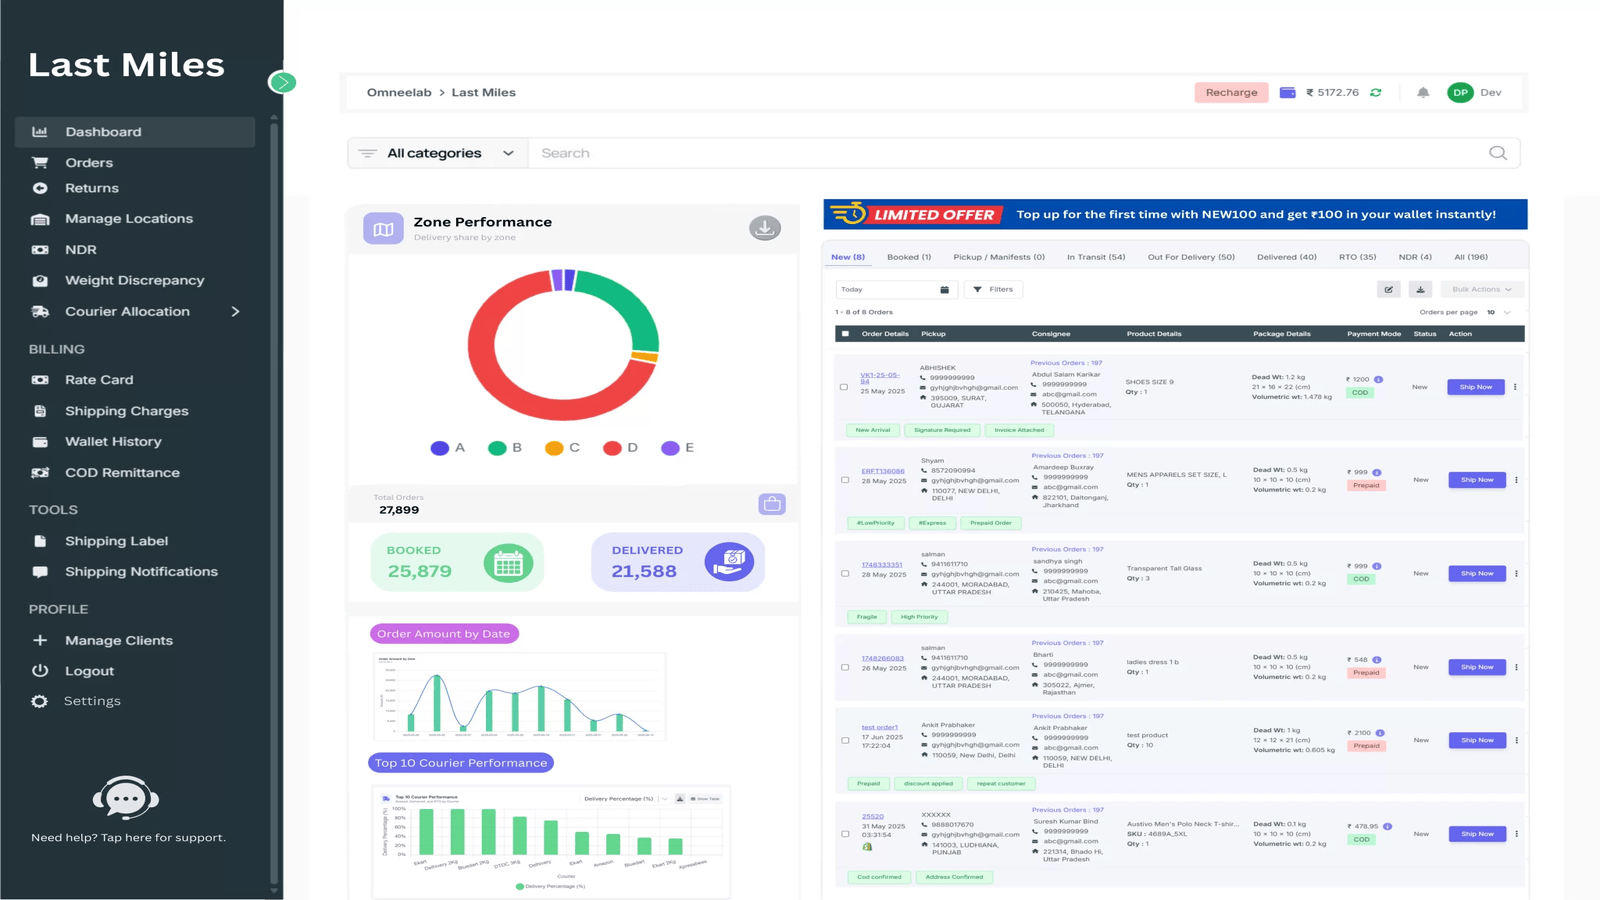Open the Today date calendar picker
Screen dimensions: 1600x900
coord(944,290)
